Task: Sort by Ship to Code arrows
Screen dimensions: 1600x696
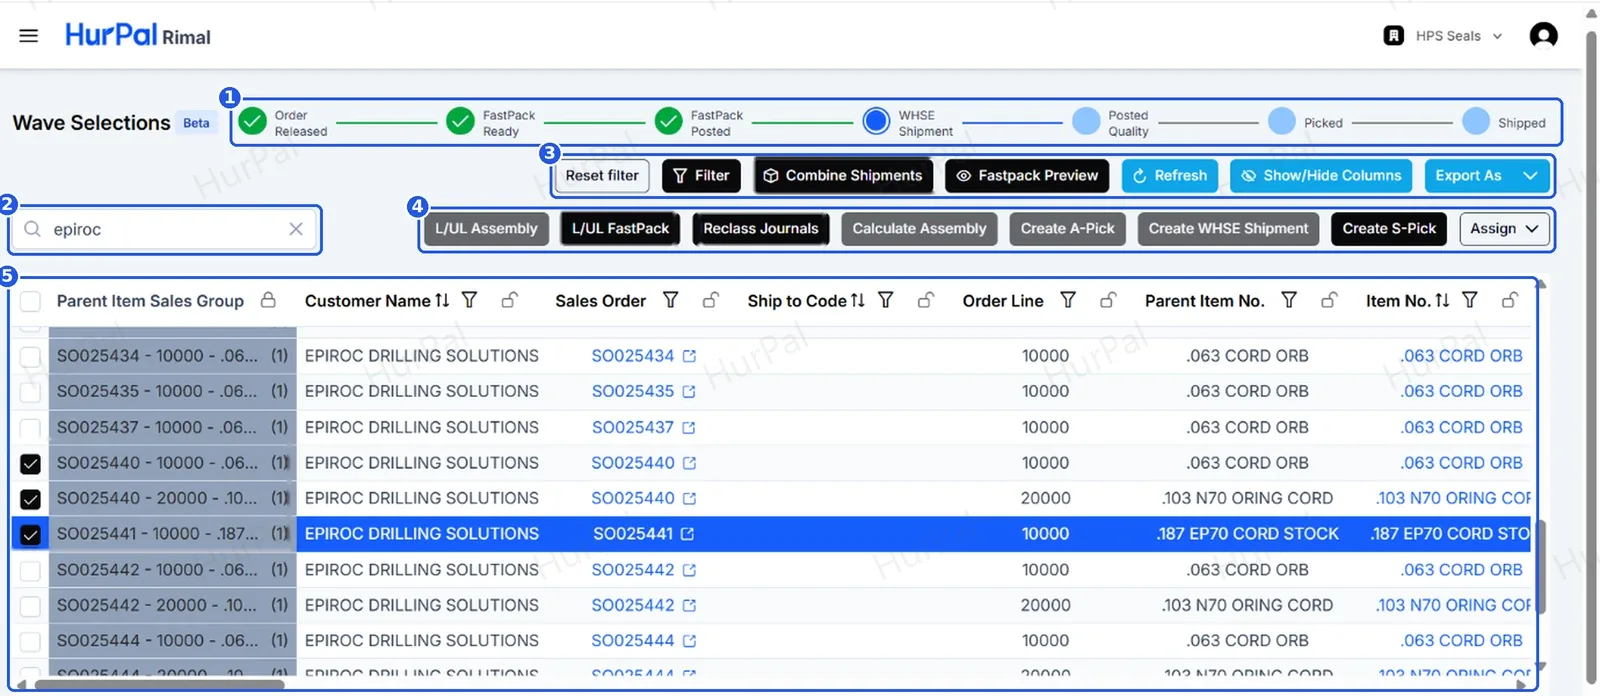Action: coord(858,300)
